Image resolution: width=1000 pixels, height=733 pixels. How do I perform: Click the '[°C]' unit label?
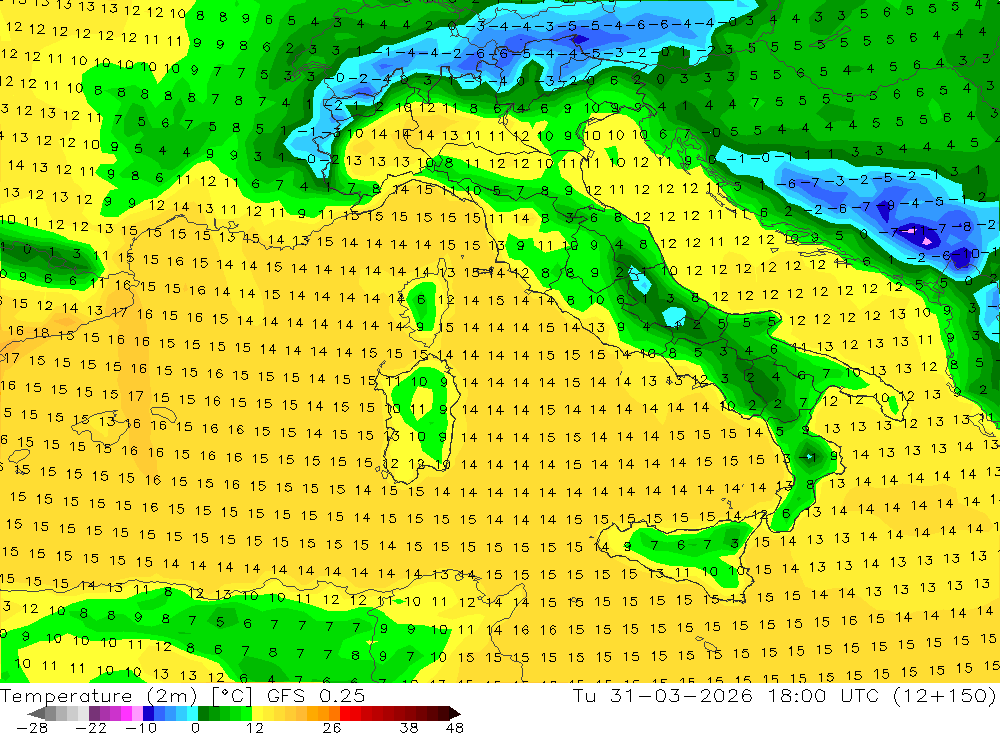point(232,696)
